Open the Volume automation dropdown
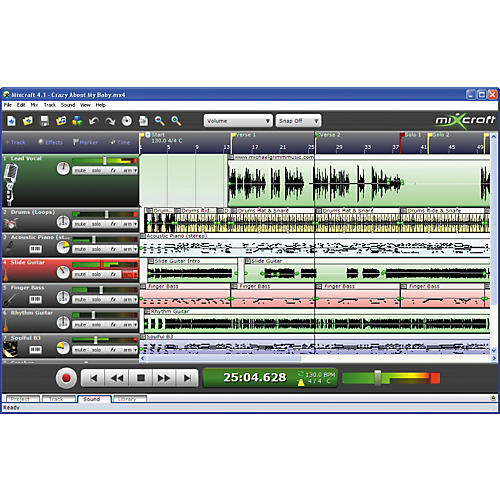Image resolution: width=500 pixels, height=500 pixels. point(238,121)
